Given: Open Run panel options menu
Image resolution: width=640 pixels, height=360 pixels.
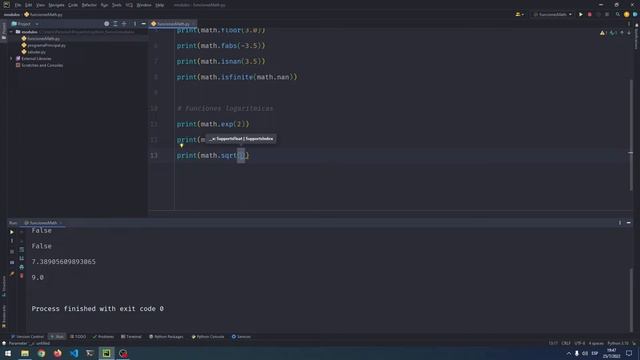Looking at the screenshot, I should (x=620, y=222).
